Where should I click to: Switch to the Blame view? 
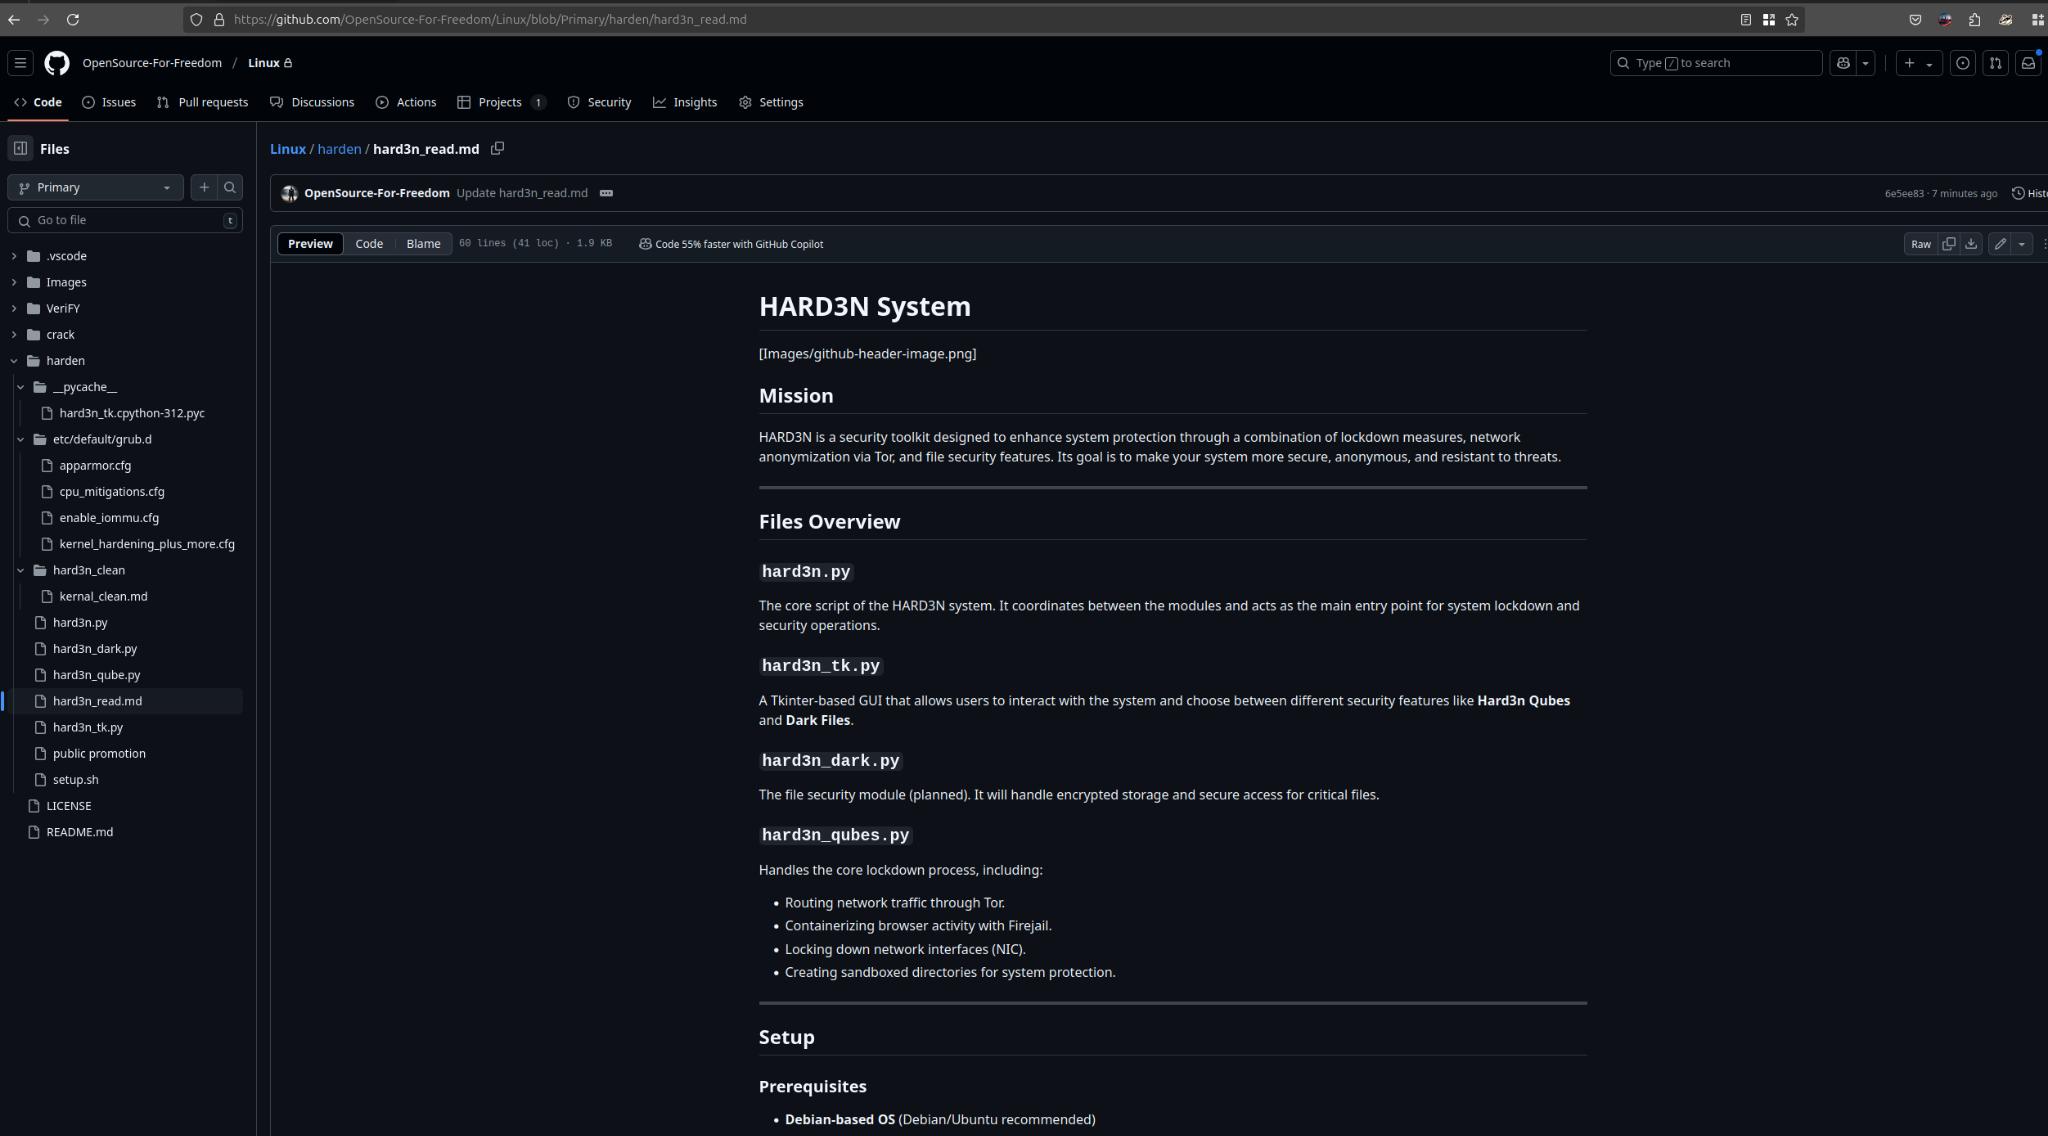(423, 243)
